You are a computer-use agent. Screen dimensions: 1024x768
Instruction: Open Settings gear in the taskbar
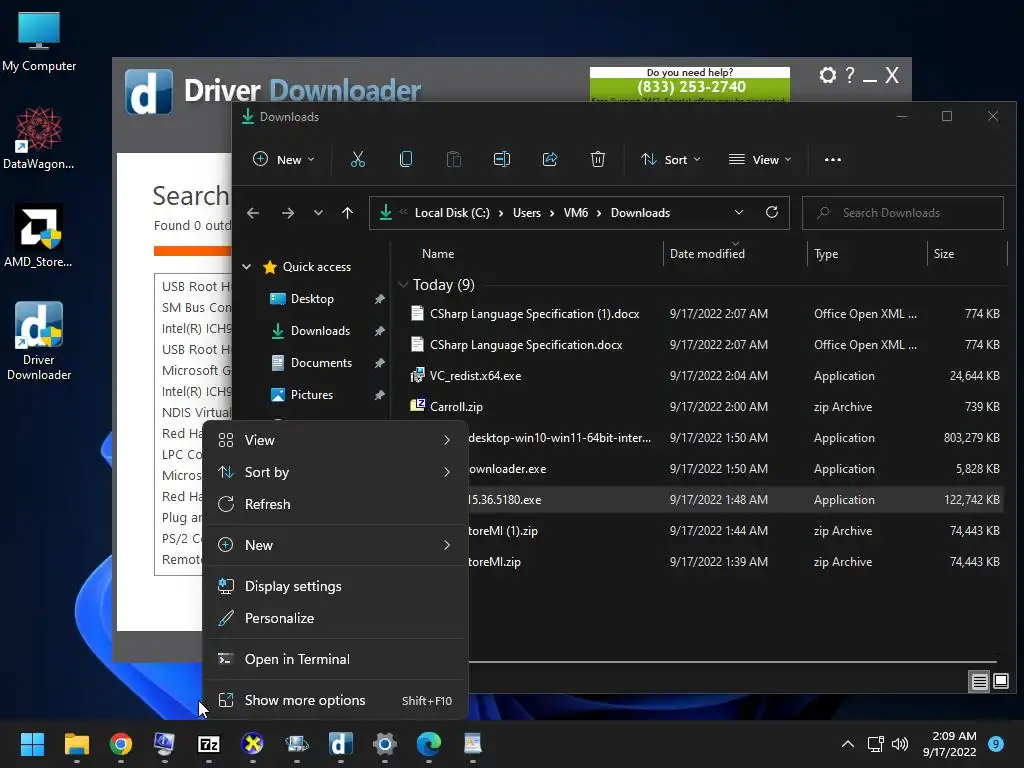click(x=385, y=744)
